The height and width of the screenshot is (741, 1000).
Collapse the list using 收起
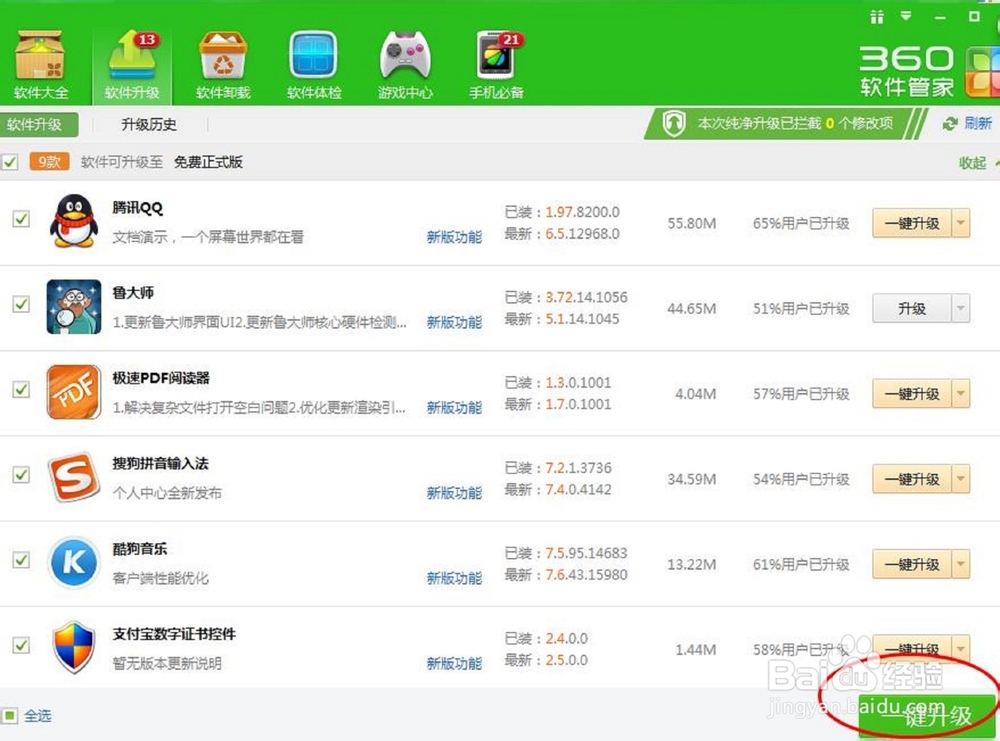pyautogui.click(x=973, y=161)
